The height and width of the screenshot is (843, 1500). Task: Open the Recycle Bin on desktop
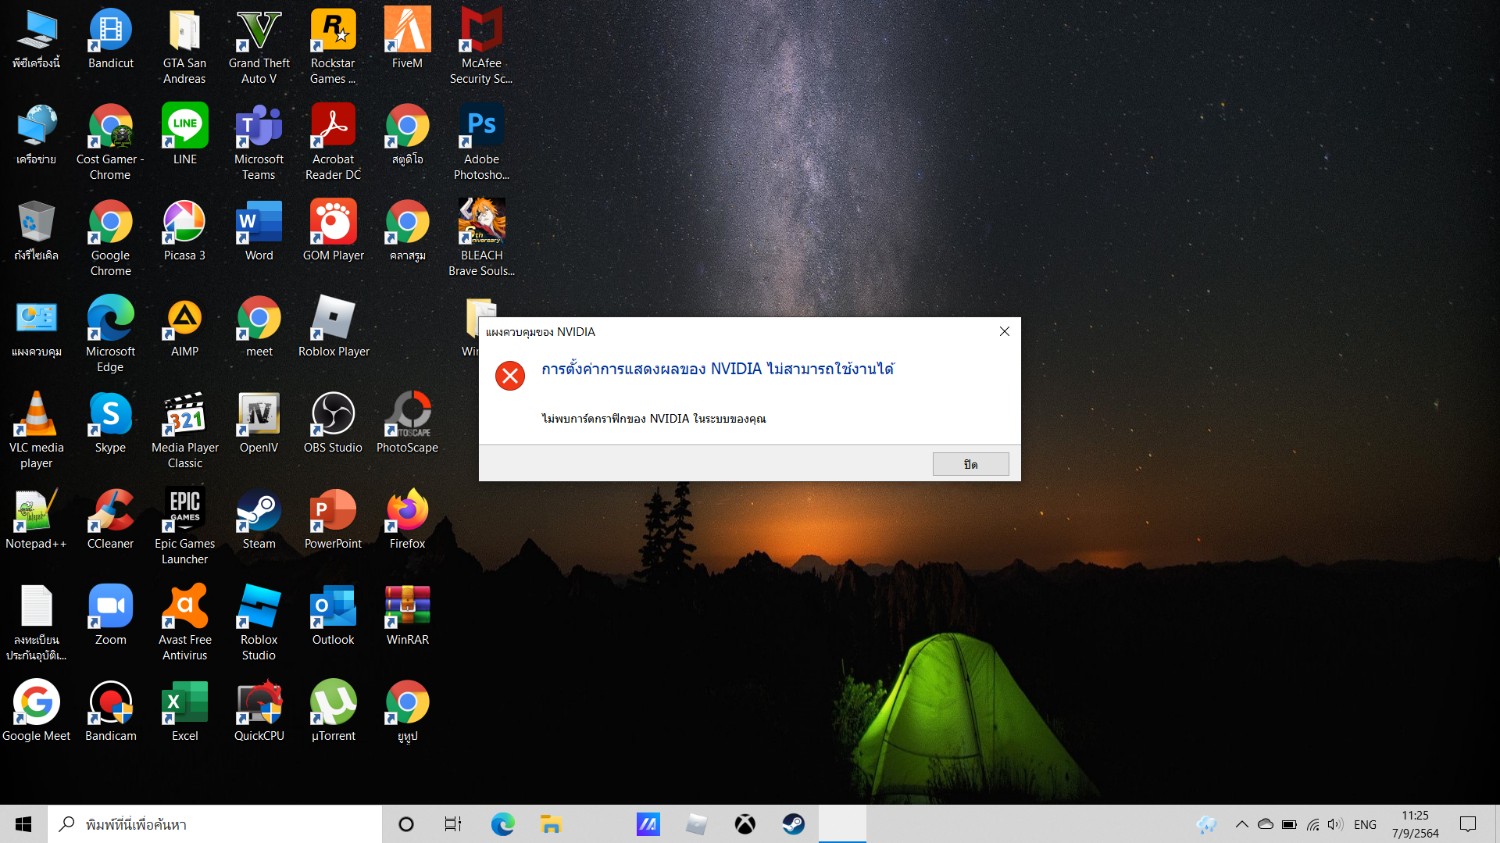pyautogui.click(x=37, y=231)
